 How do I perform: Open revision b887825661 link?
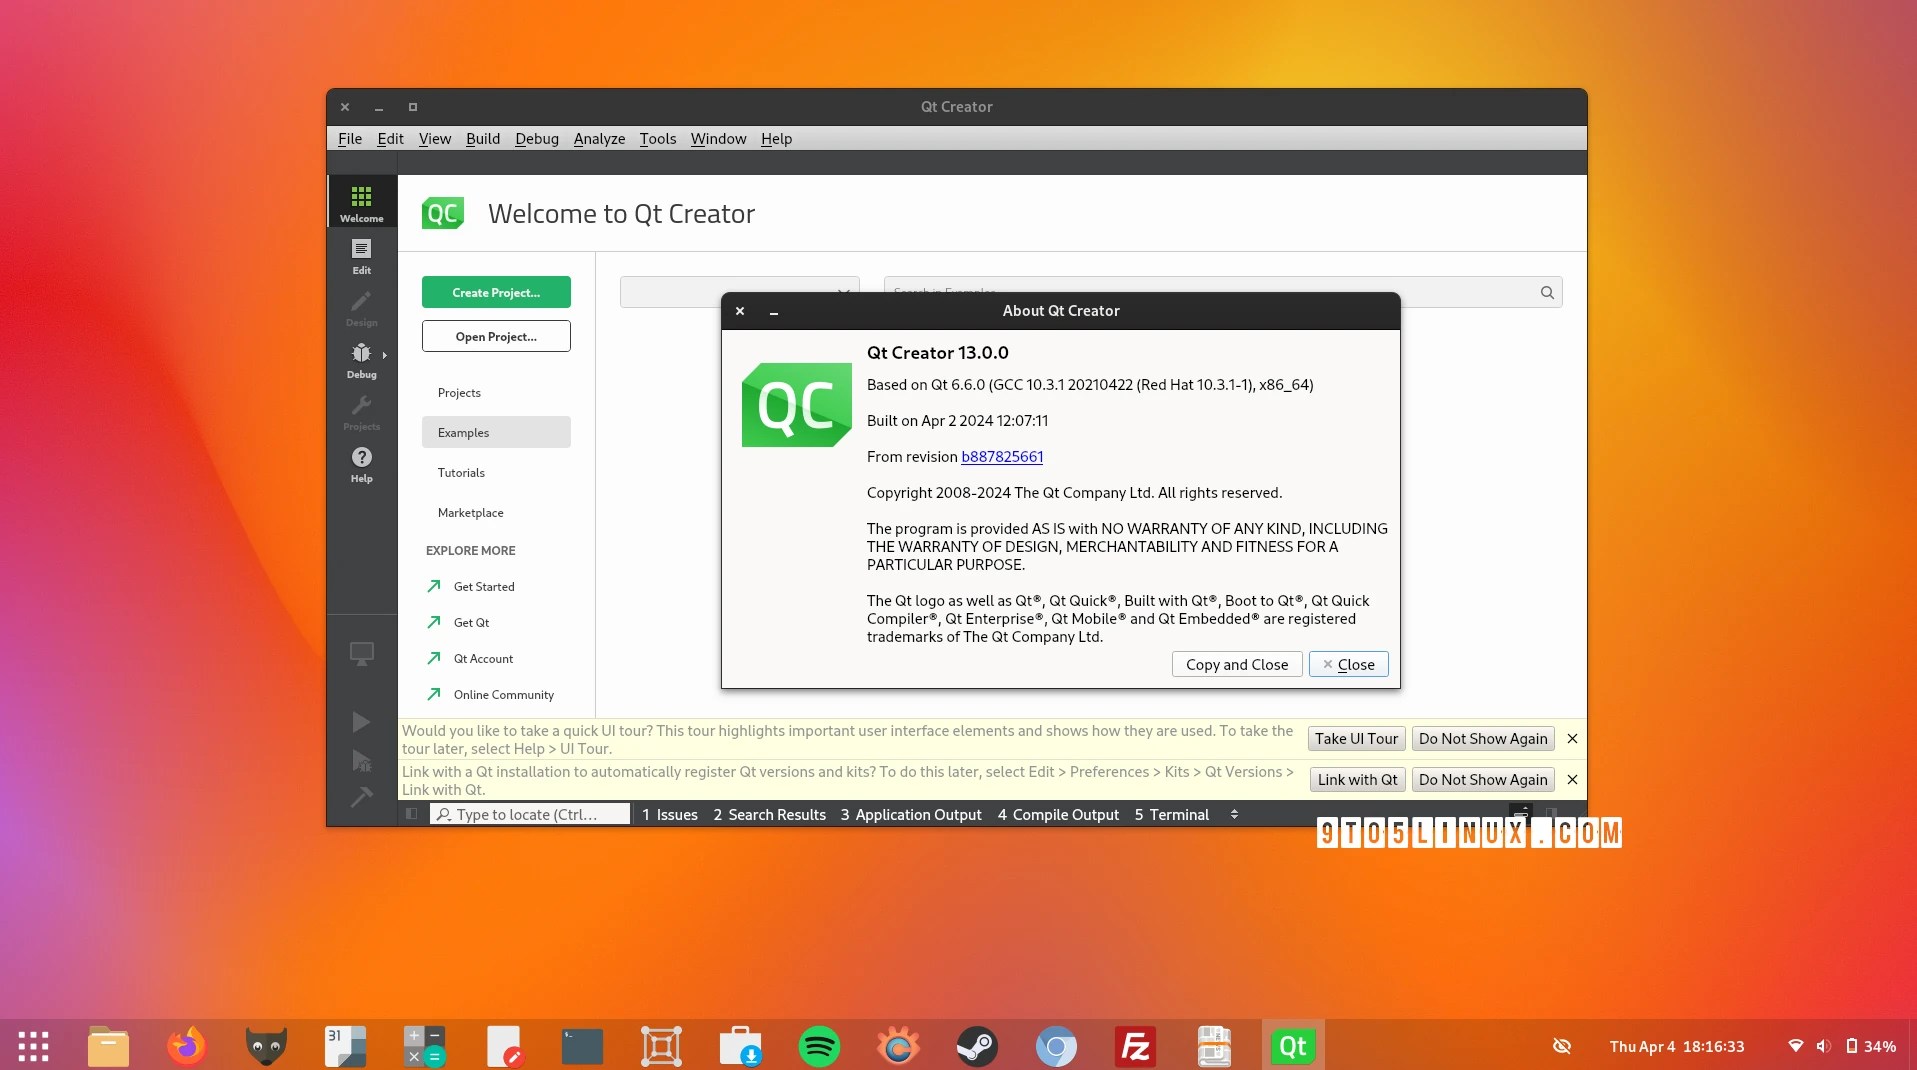pos(1001,457)
